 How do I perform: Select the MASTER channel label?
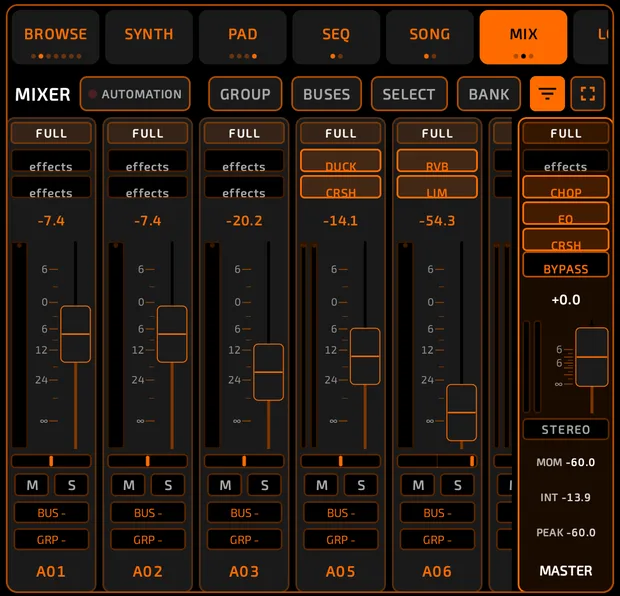566,571
